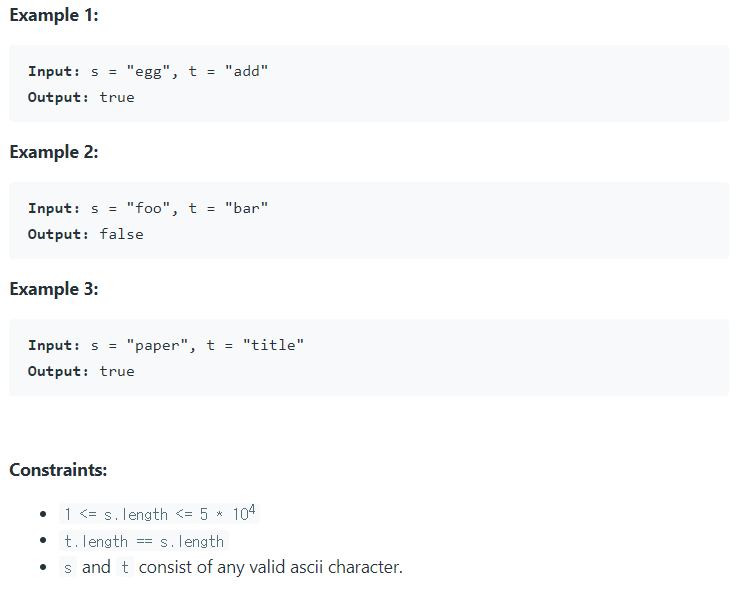
Task: Click the t.length == s.length constraint
Action: (x=144, y=541)
